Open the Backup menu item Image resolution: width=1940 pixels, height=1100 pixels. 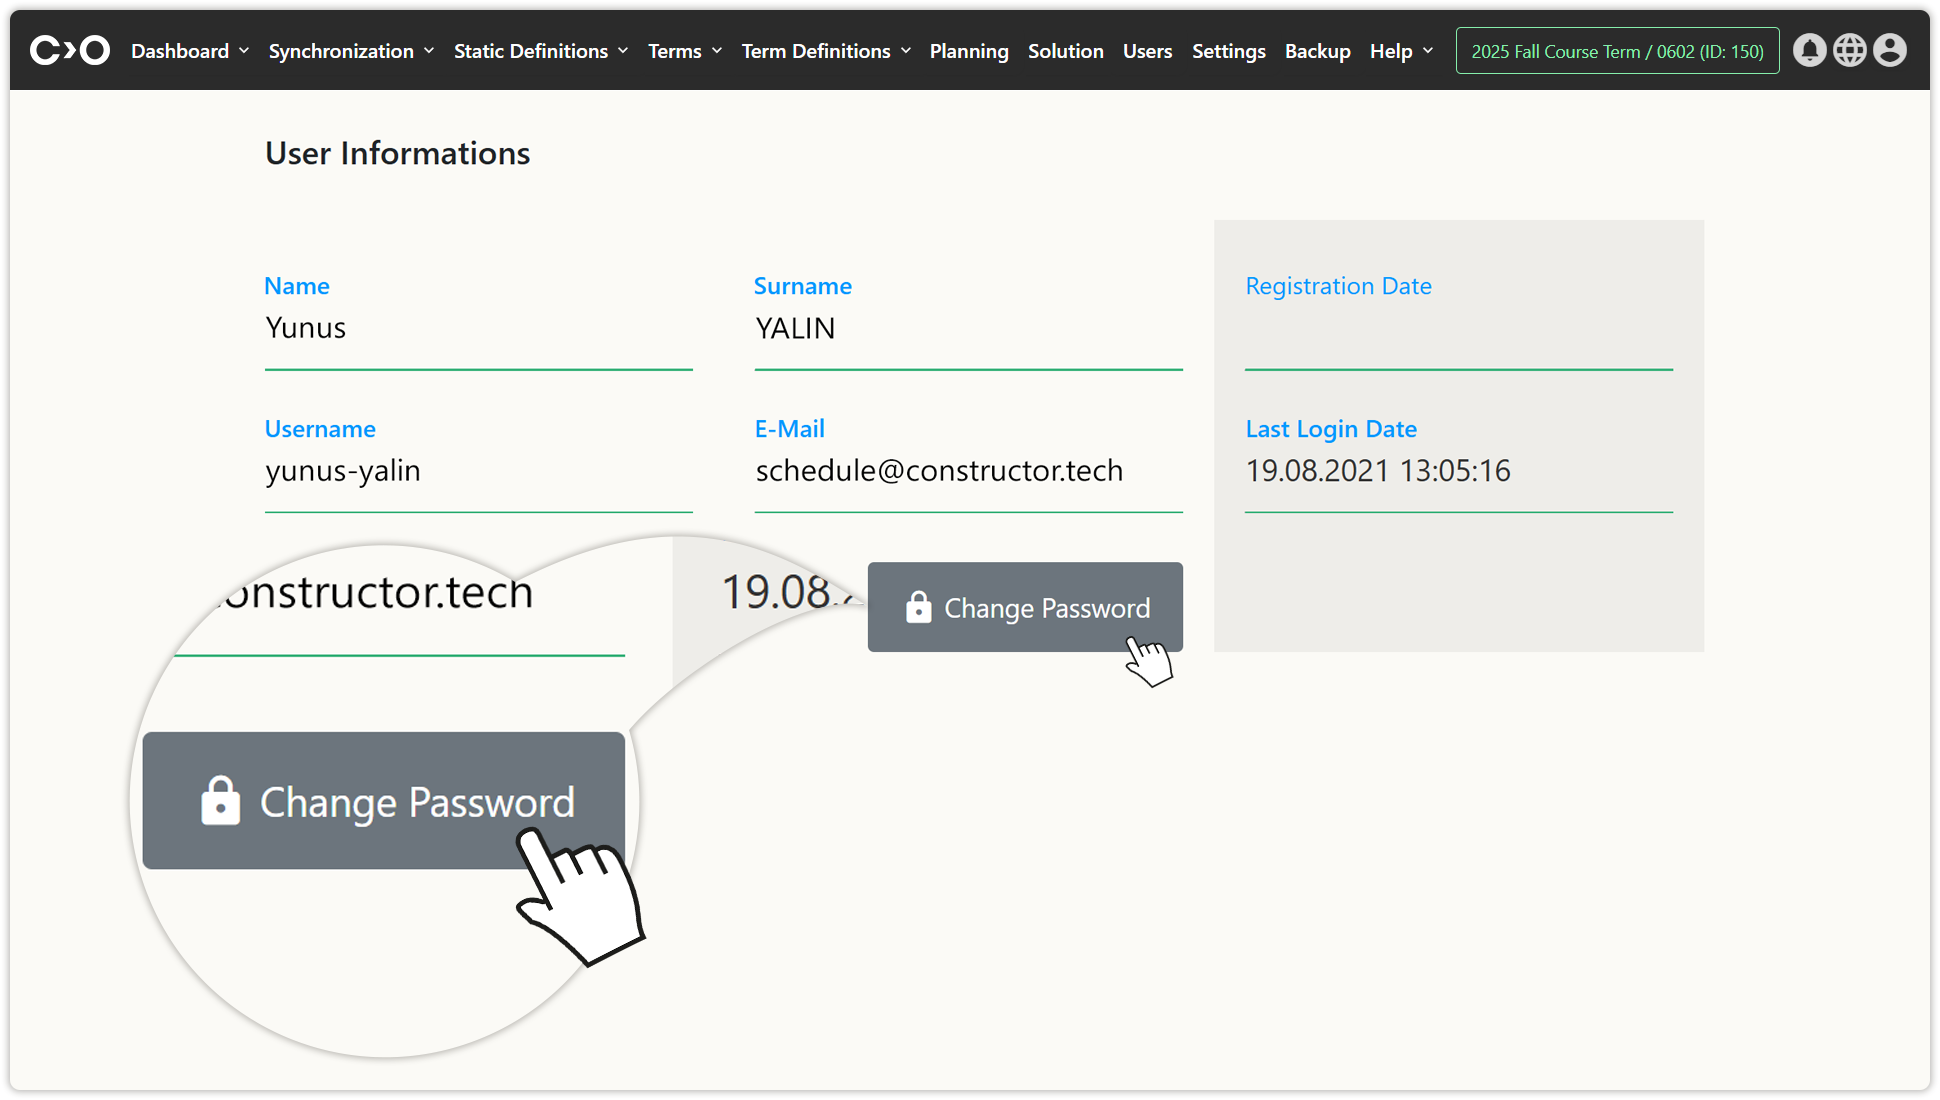1317,51
